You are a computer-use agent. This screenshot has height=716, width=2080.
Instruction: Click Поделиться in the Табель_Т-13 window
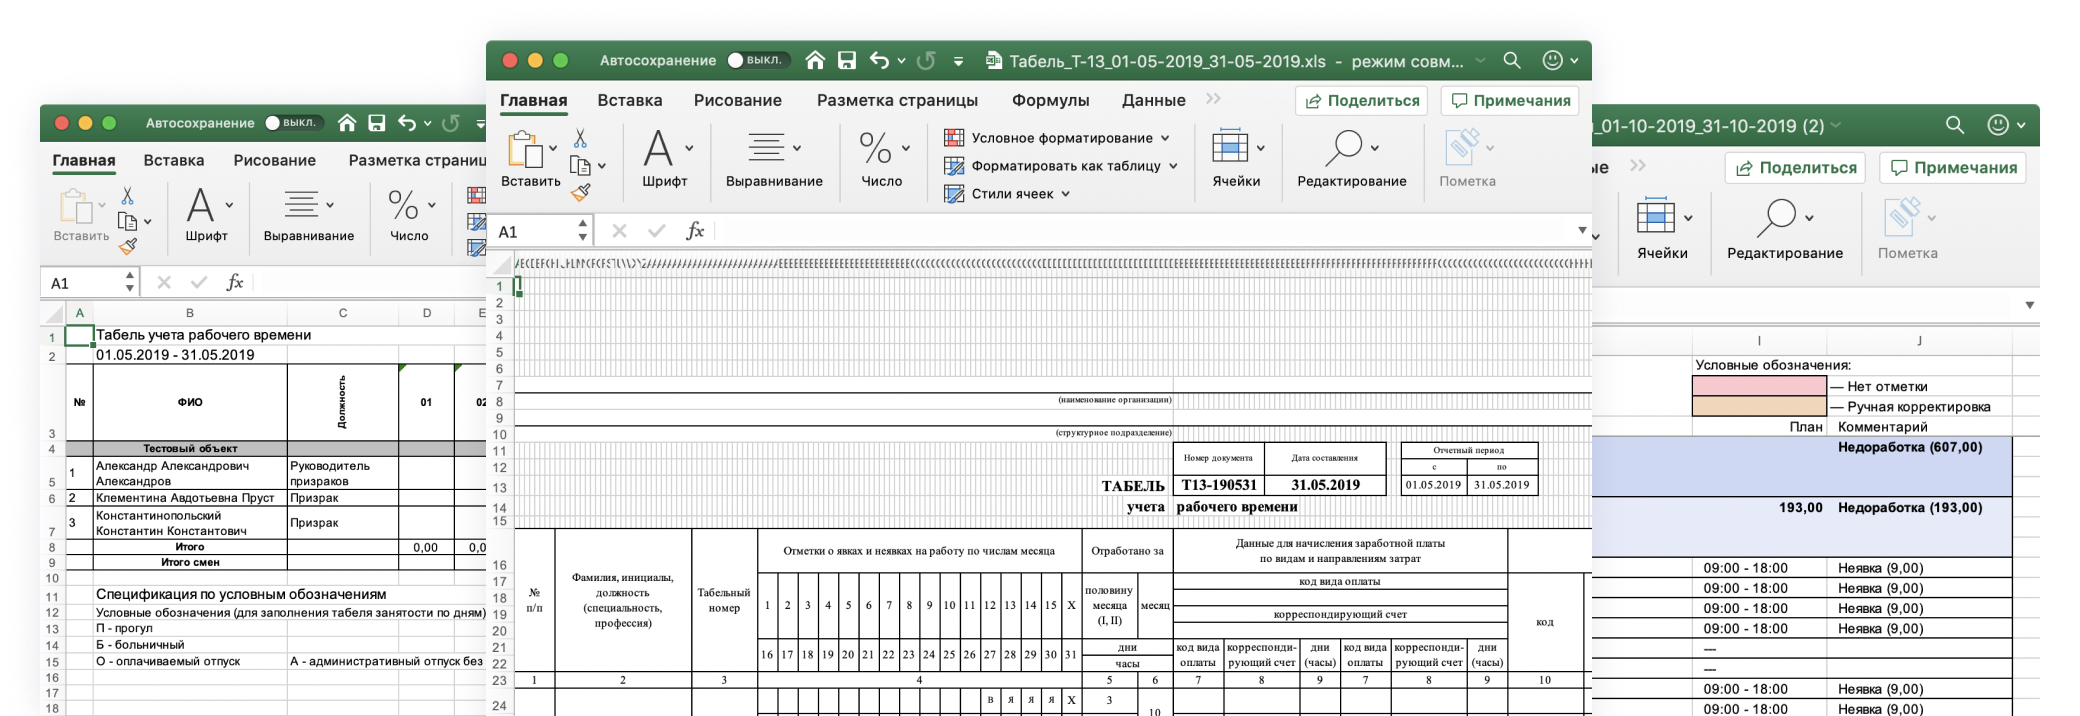pos(1361,101)
